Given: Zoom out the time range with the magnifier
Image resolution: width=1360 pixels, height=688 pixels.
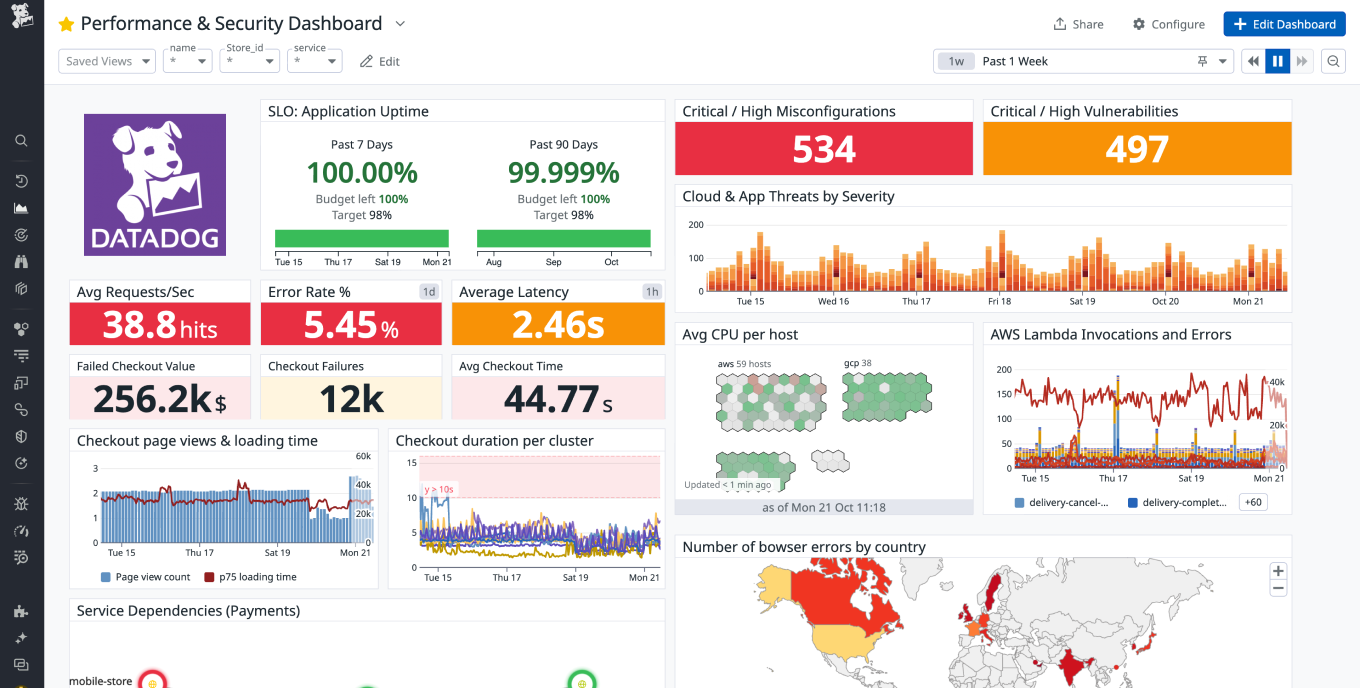Looking at the screenshot, I should point(1333,61).
